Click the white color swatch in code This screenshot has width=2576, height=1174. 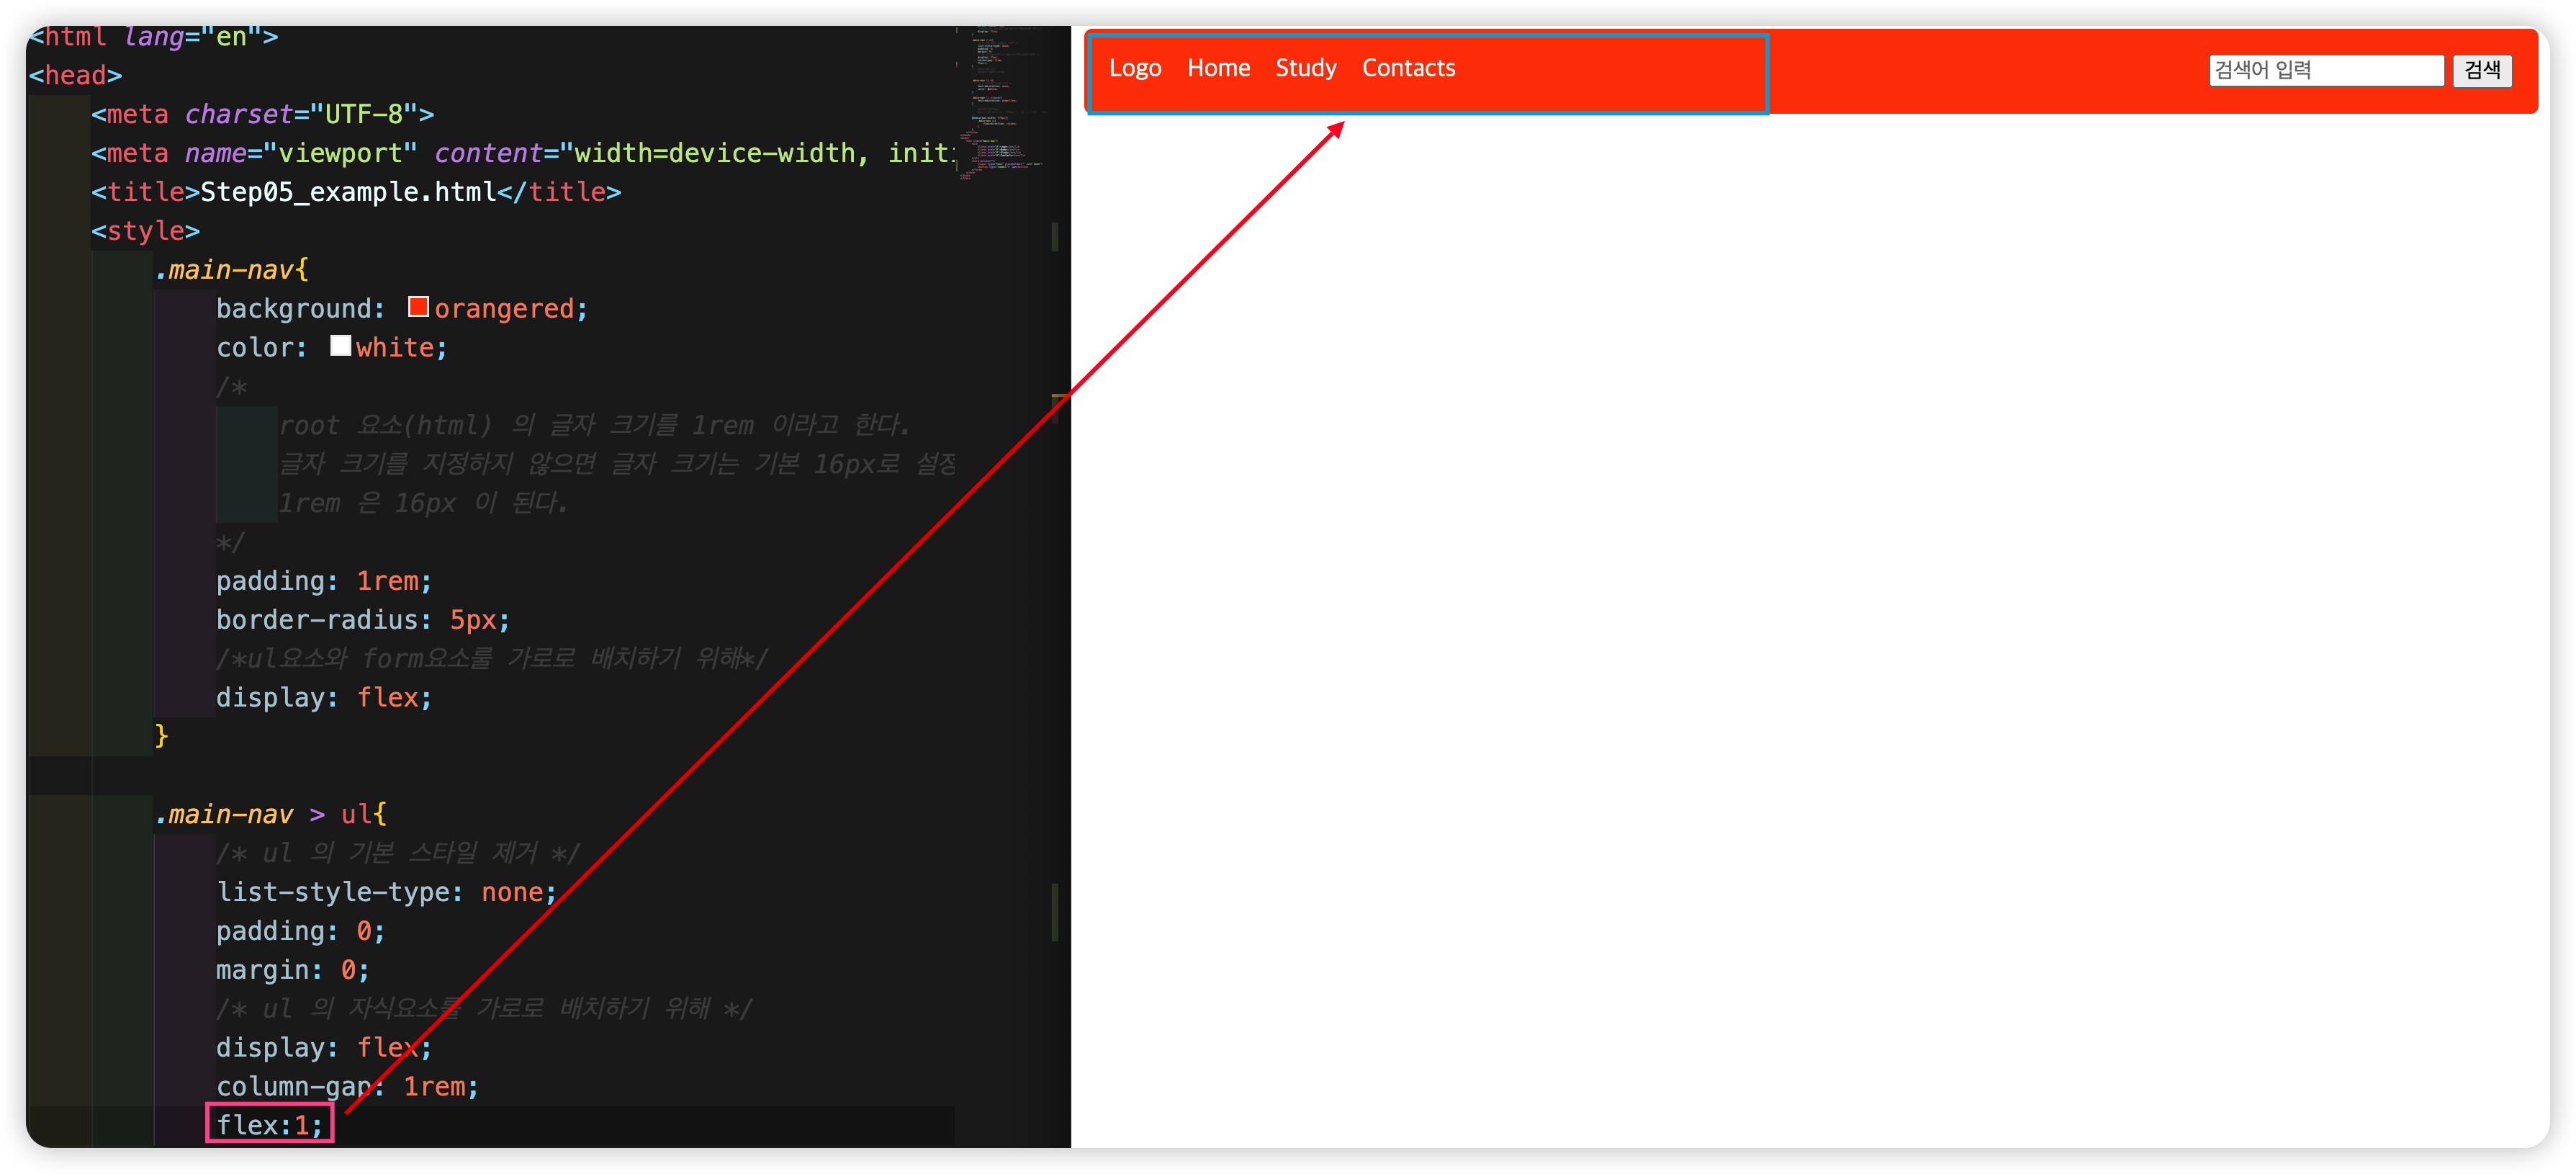pos(340,346)
